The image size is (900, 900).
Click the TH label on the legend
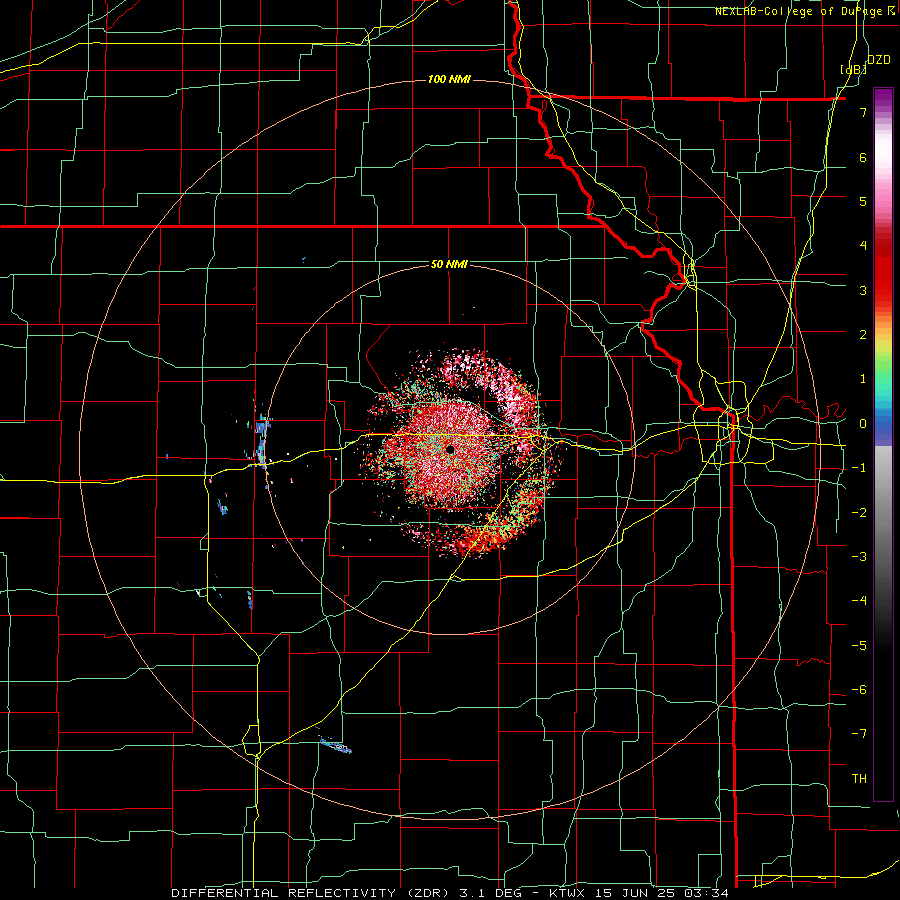[859, 779]
